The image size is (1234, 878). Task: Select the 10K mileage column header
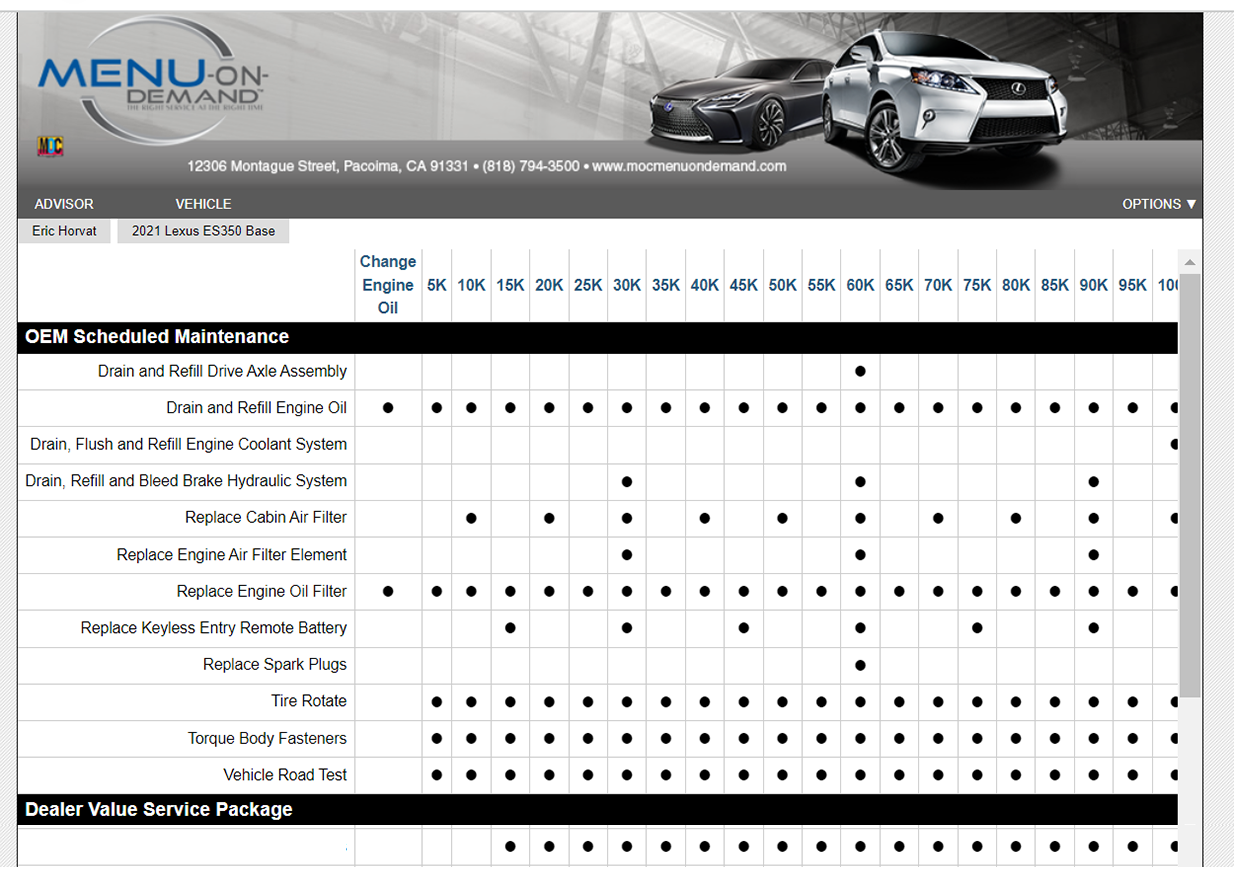471,285
